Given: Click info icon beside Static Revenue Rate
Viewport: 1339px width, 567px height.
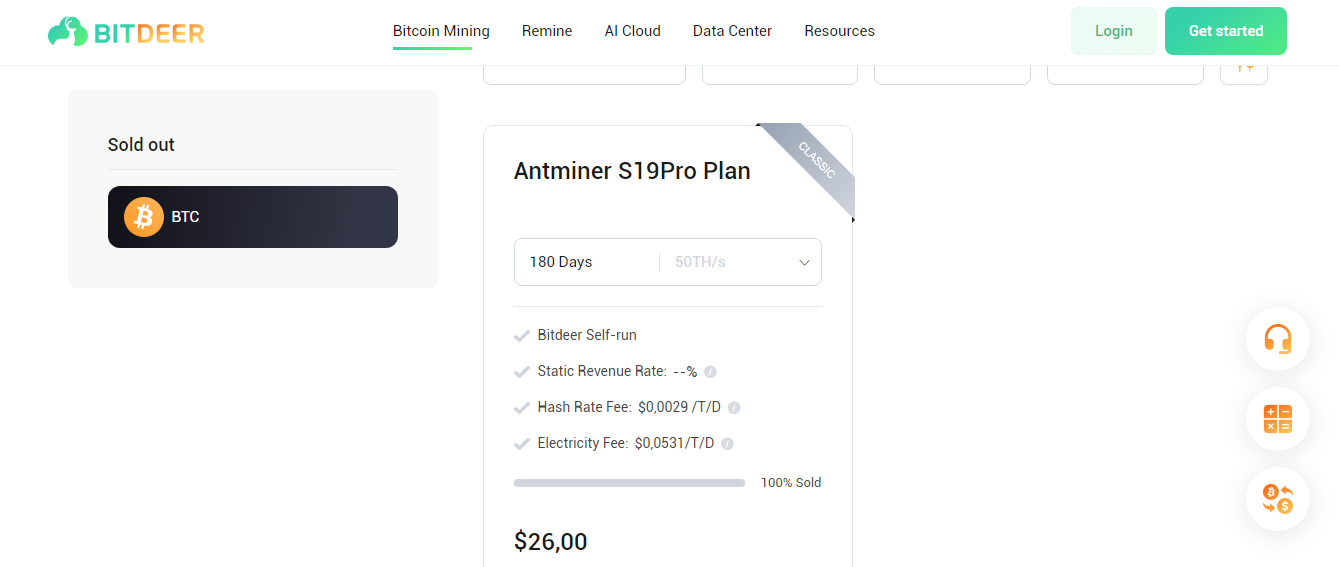Looking at the screenshot, I should [x=710, y=372].
